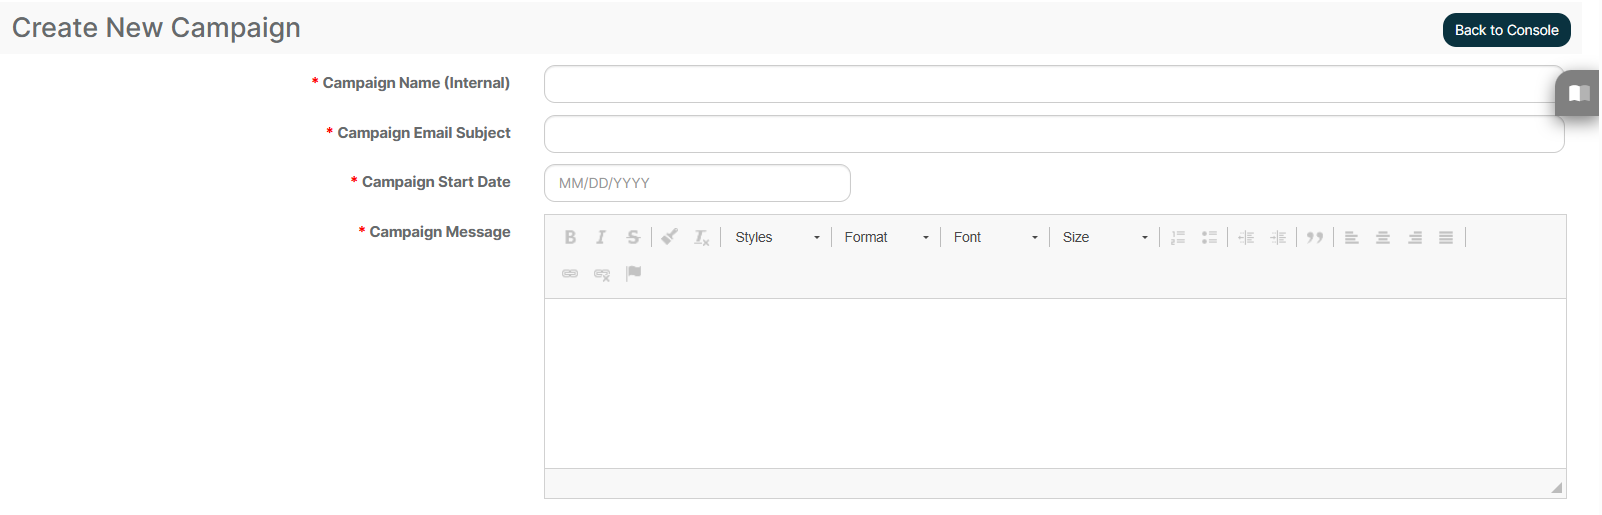Screen dimensions: 1602x515
Task: Open the Size dropdown
Action: pos(1104,237)
